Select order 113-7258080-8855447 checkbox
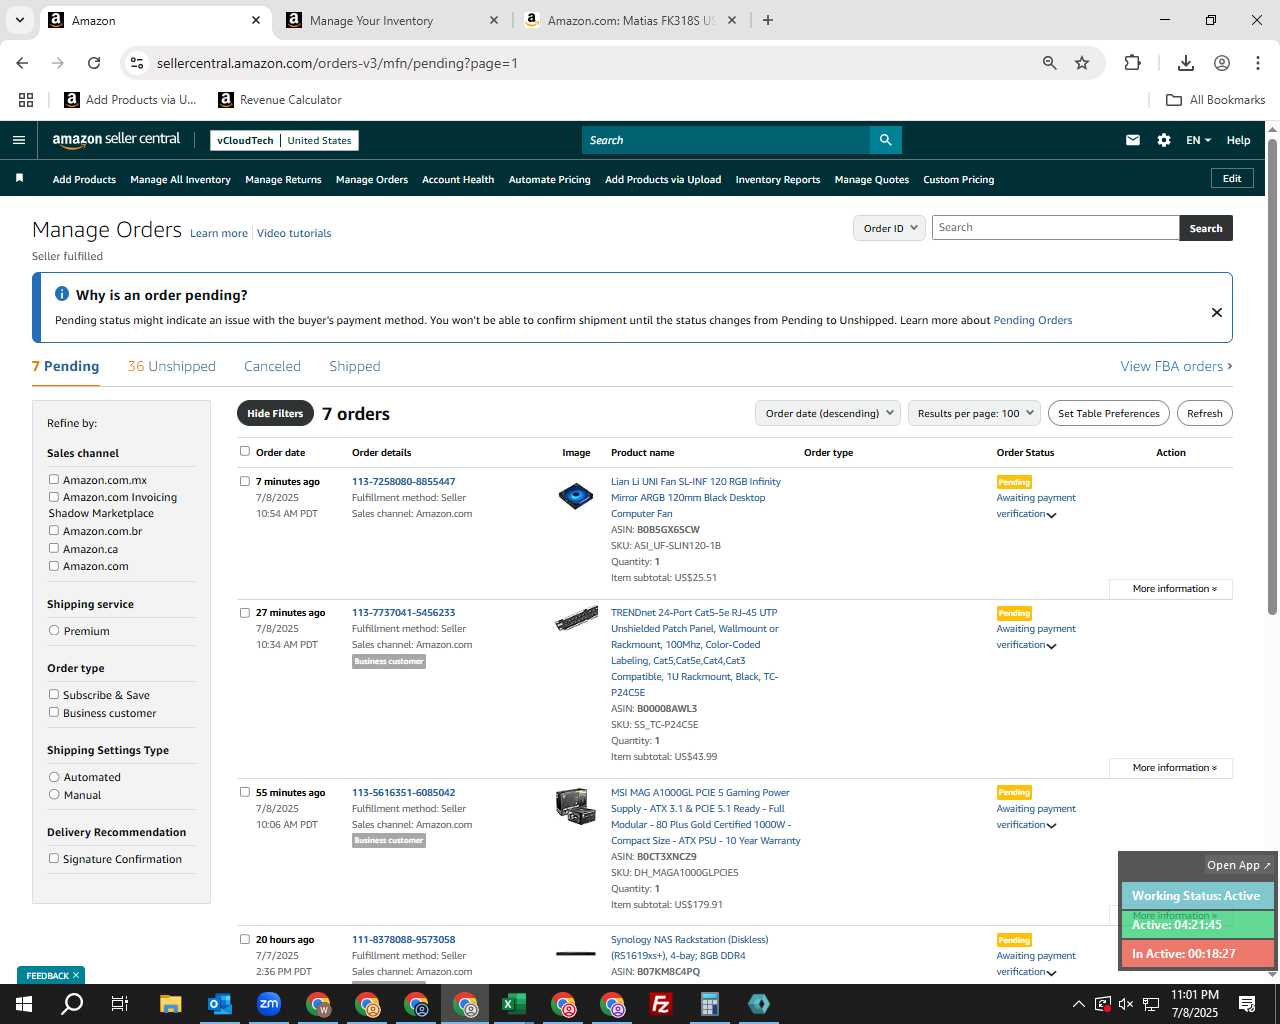Viewport: 1280px width, 1024px height. coord(244,481)
